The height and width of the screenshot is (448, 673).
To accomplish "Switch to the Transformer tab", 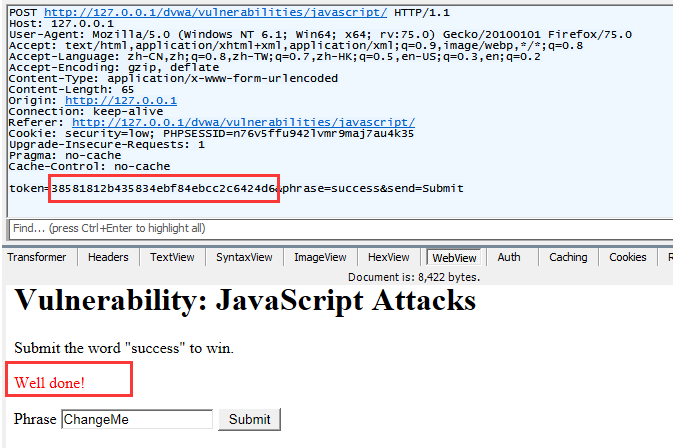I will tap(37, 258).
